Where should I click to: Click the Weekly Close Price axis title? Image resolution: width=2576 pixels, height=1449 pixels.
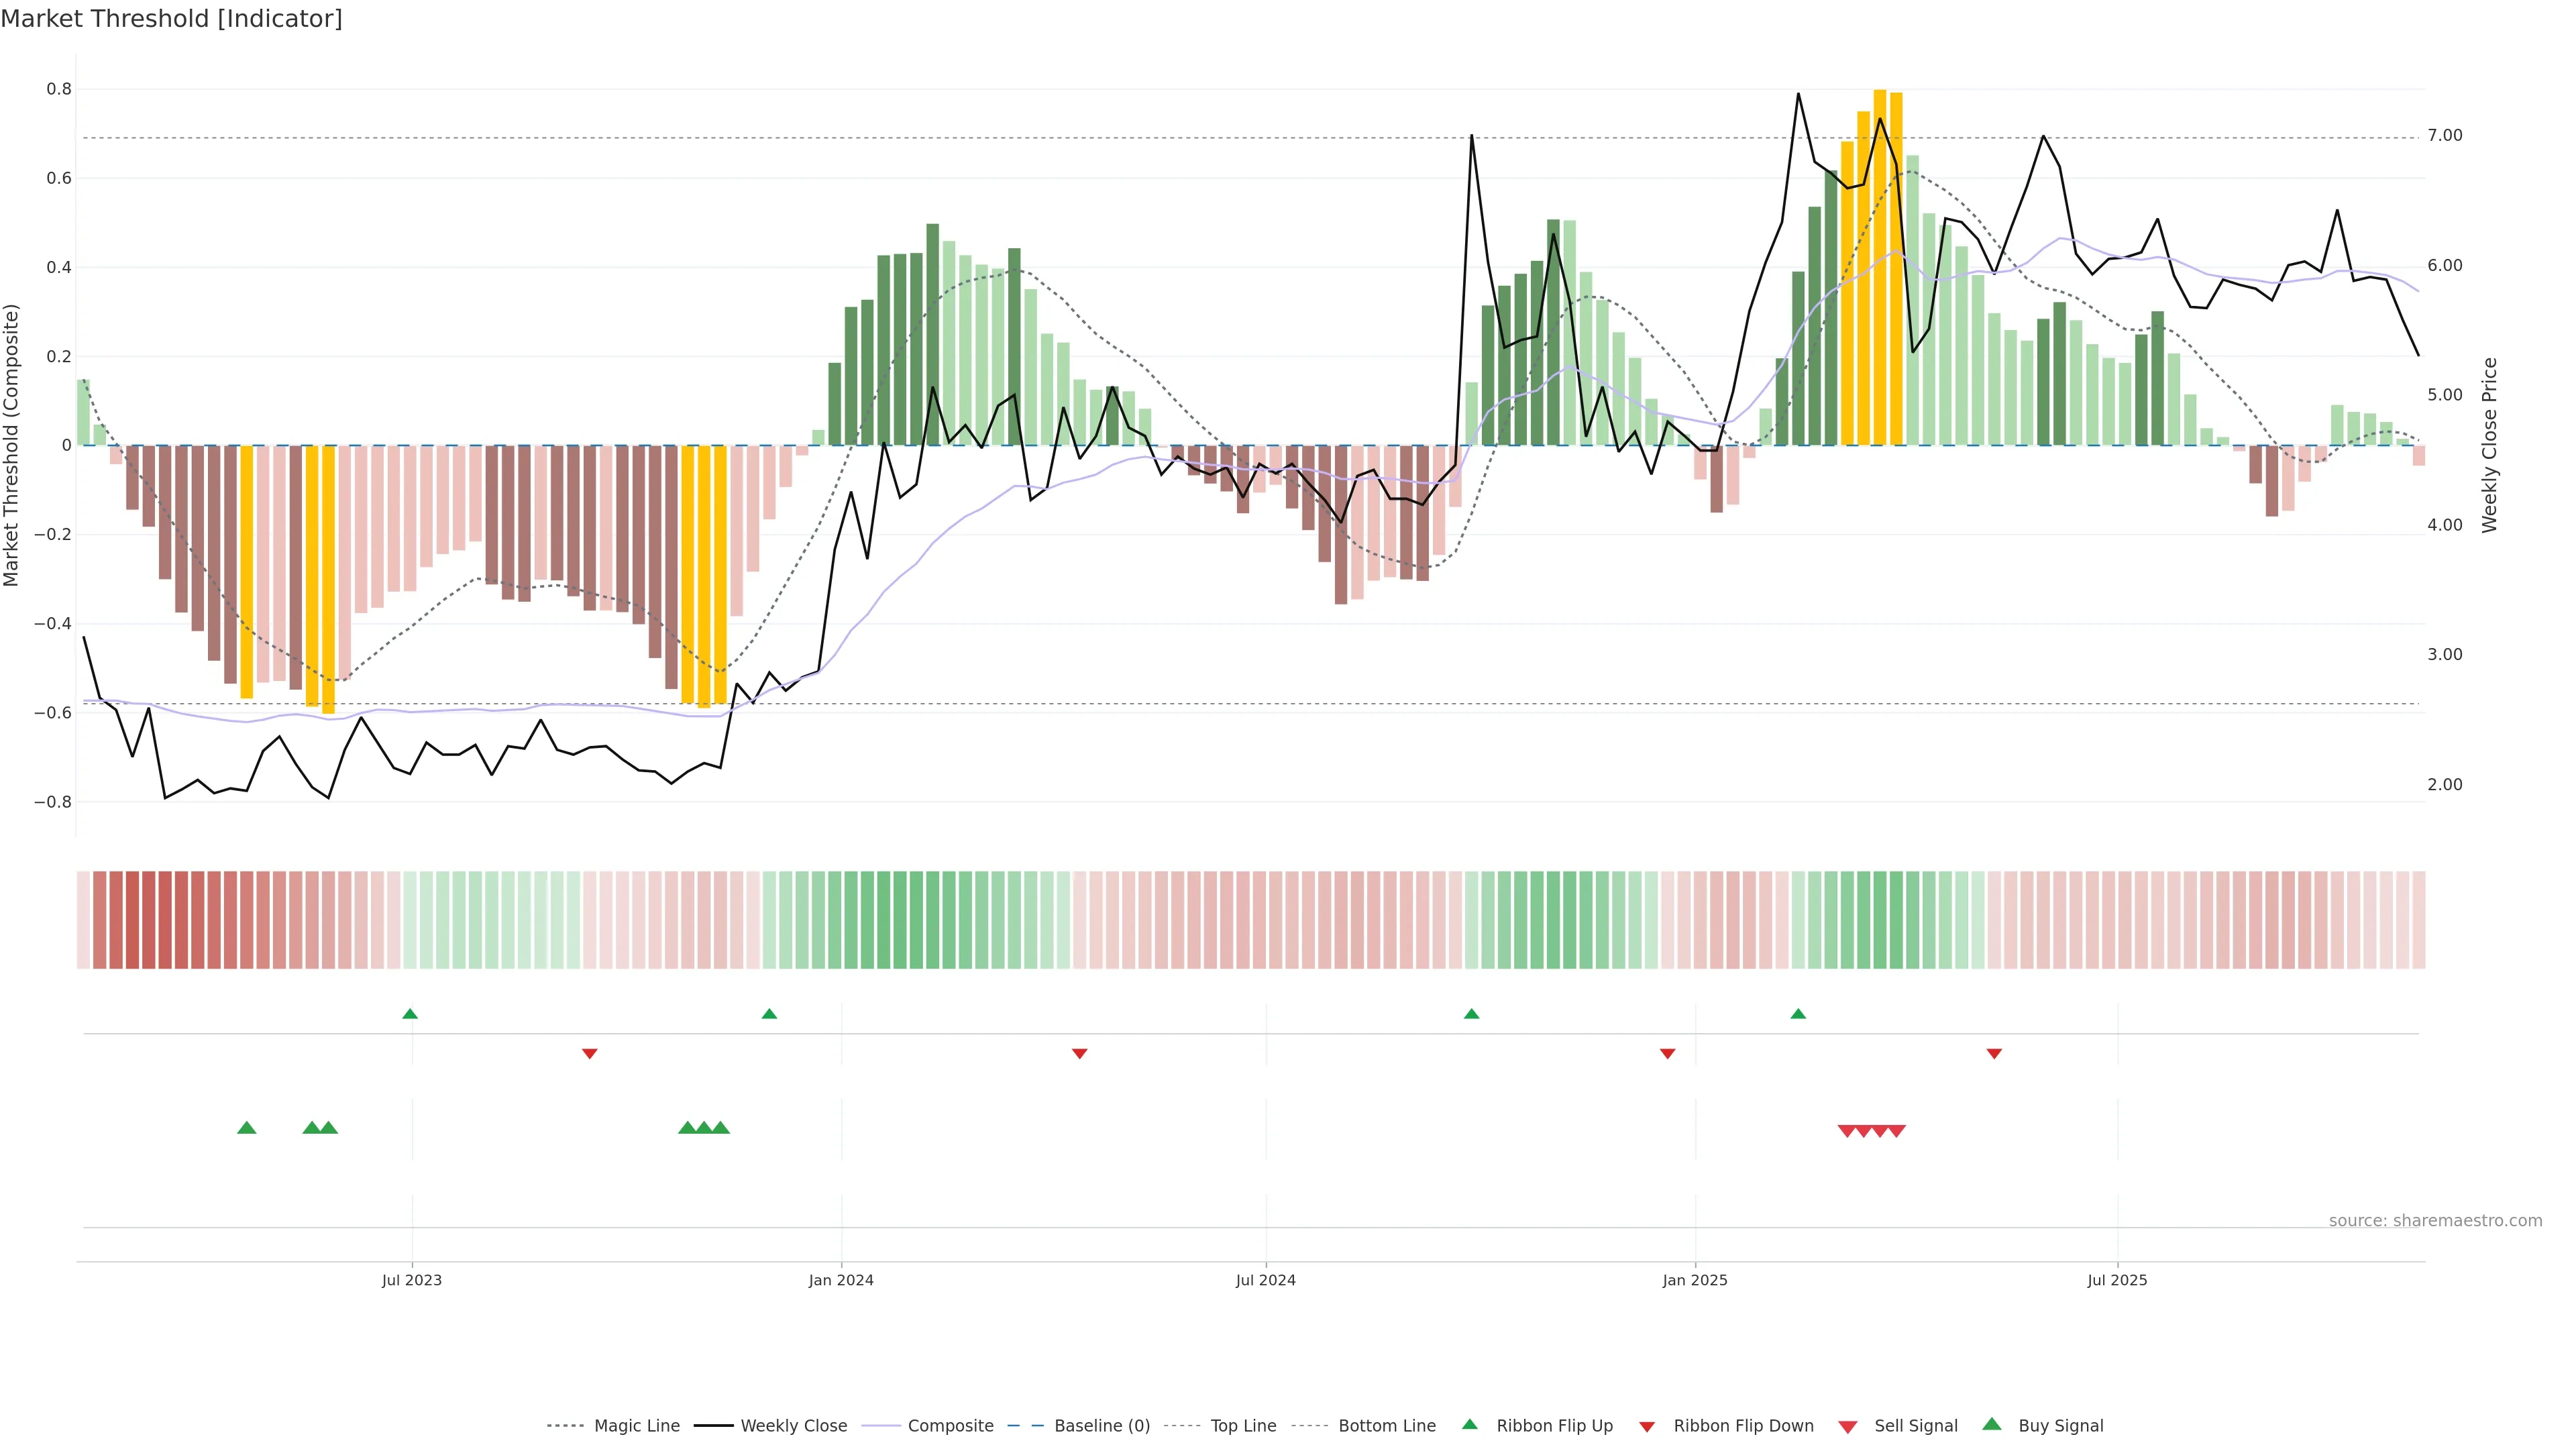(x=2490, y=445)
